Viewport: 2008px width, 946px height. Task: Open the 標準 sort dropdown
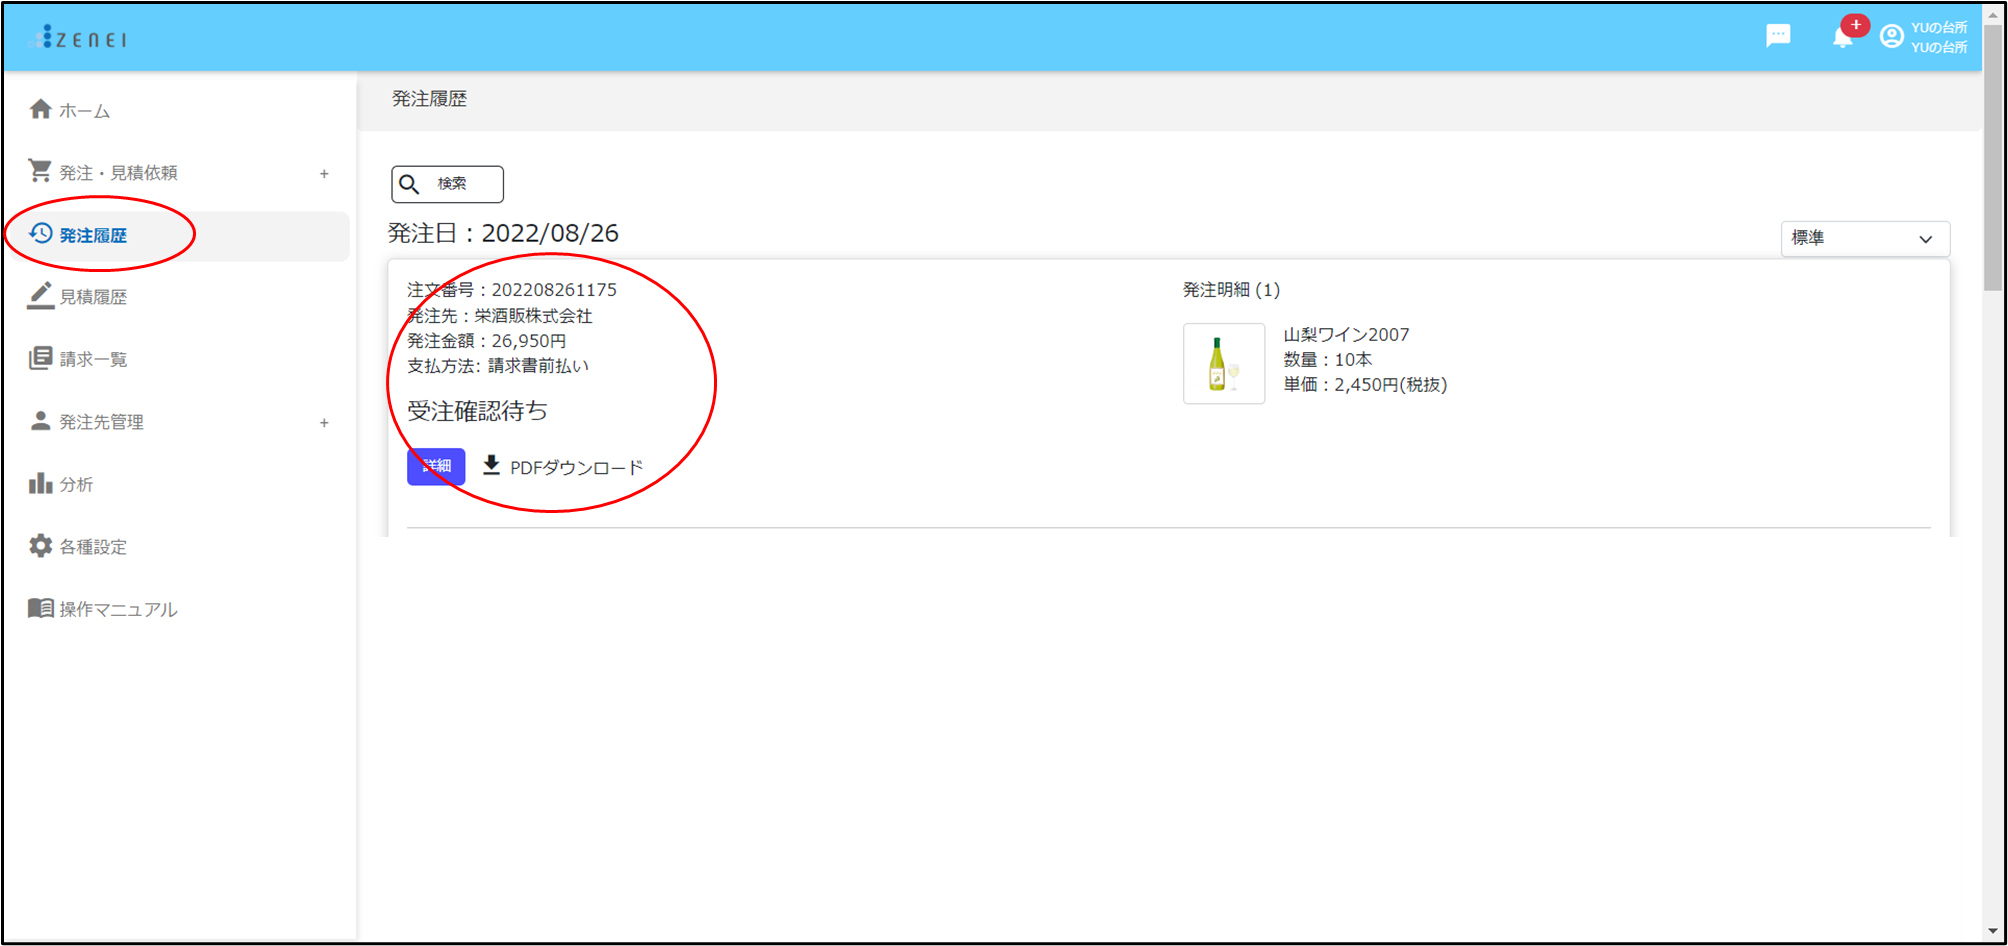pyautogui.click(x=1864, y=238)
